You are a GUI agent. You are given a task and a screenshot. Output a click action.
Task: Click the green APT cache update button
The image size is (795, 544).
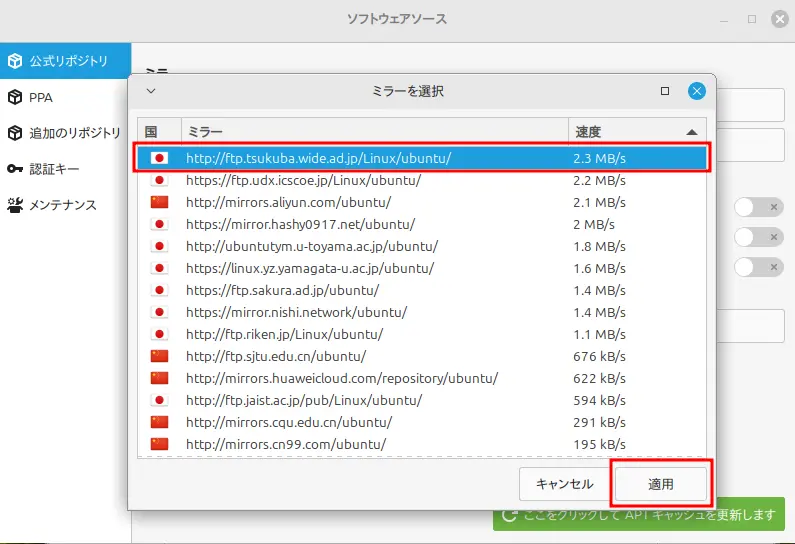tap(639, 515)
